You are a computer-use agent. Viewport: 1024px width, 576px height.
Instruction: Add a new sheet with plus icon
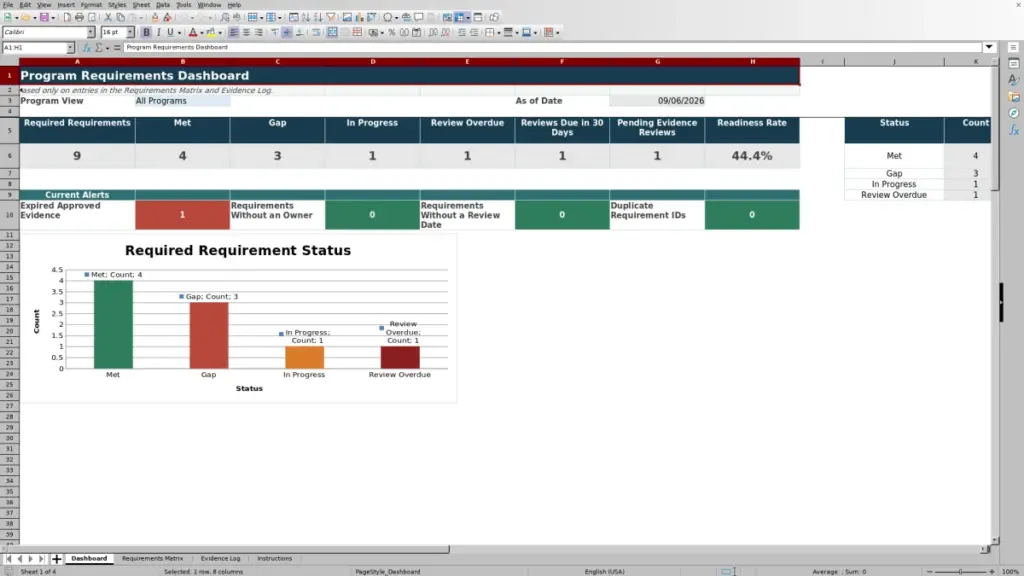point(56,558)
